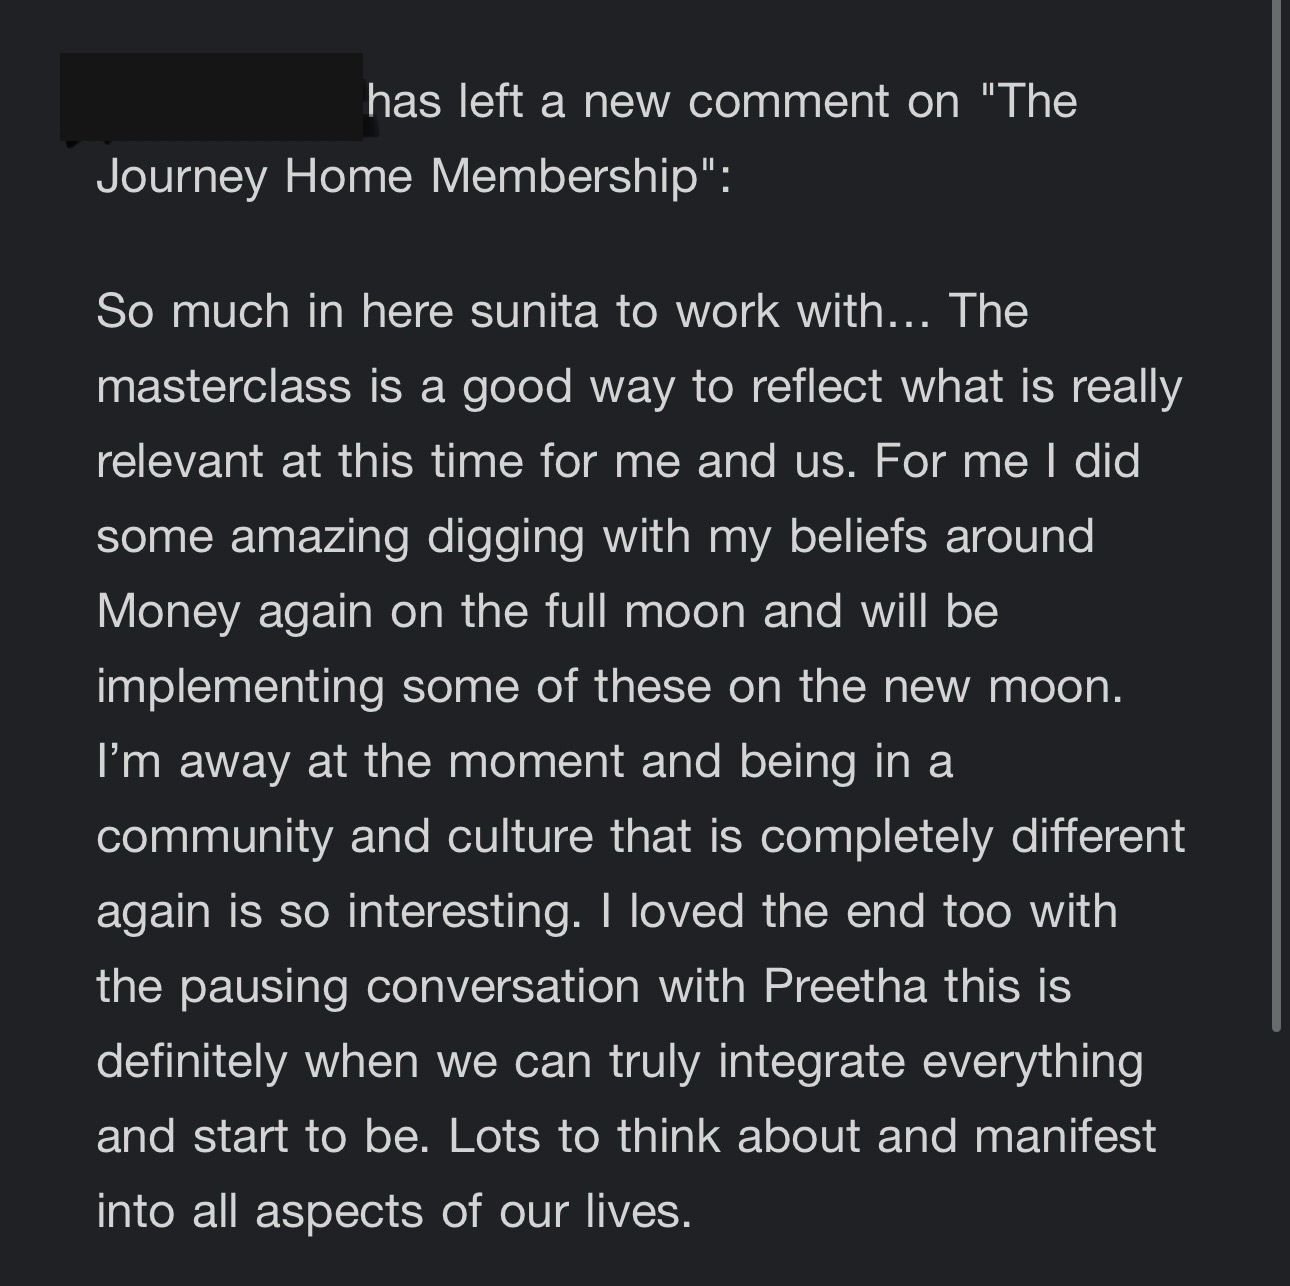Click the word "implementing" in the comment
1290x1286 pixels.
[241, 687]
